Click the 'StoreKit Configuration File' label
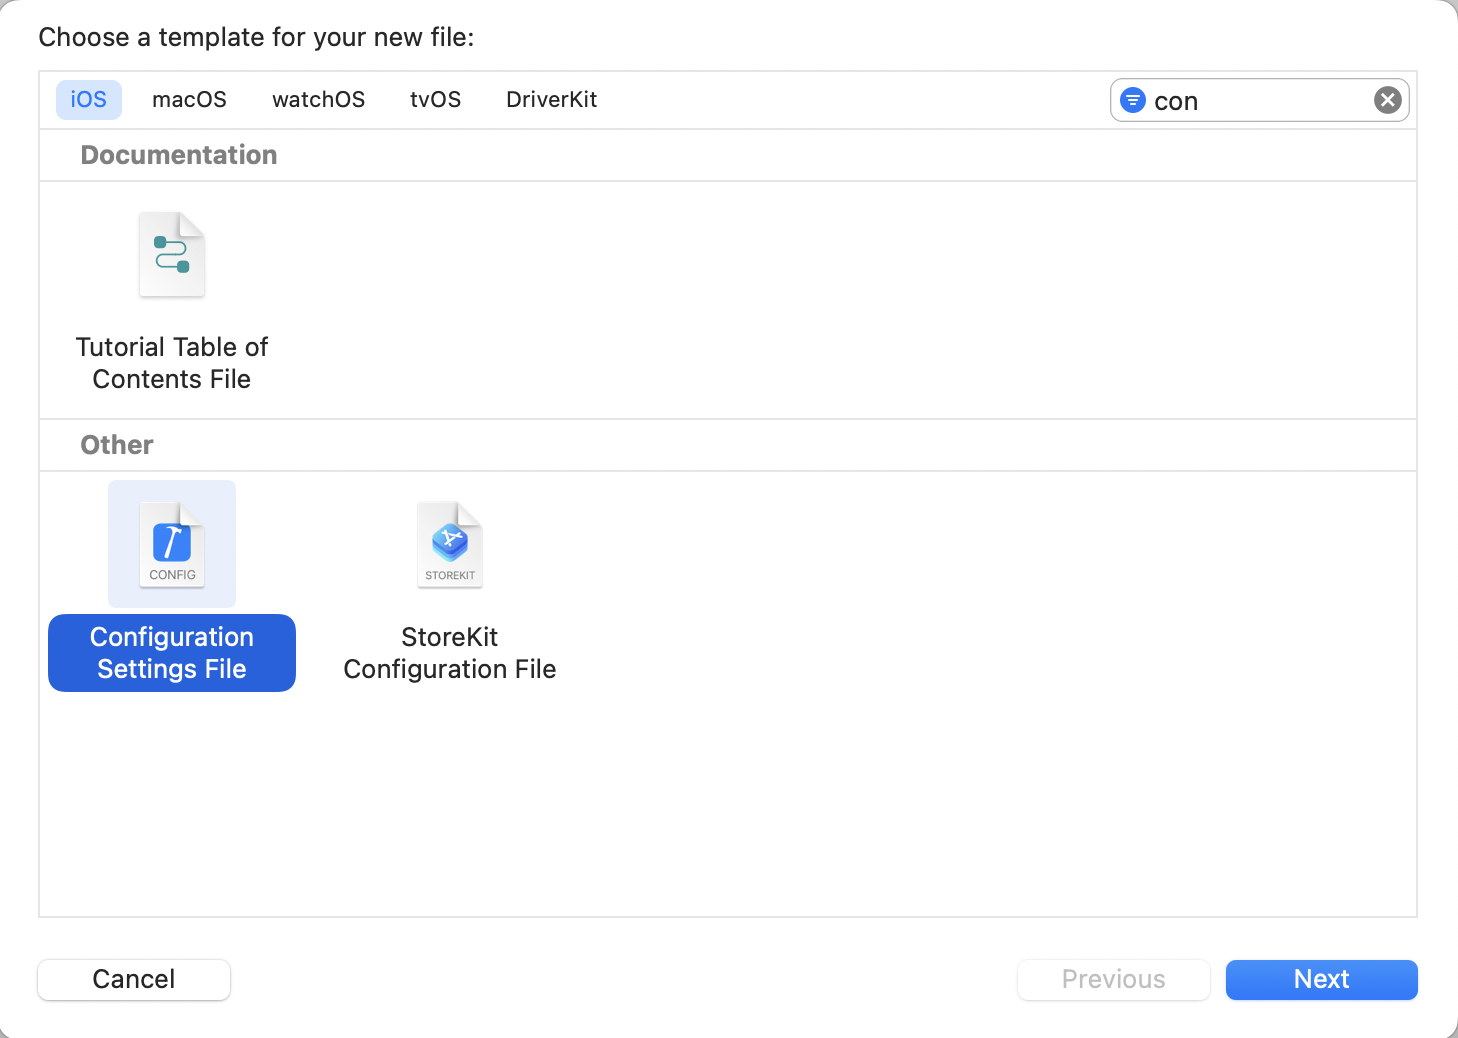Screen dimensions: 1458x1038 pyautogui.click(x=450, y=653)
